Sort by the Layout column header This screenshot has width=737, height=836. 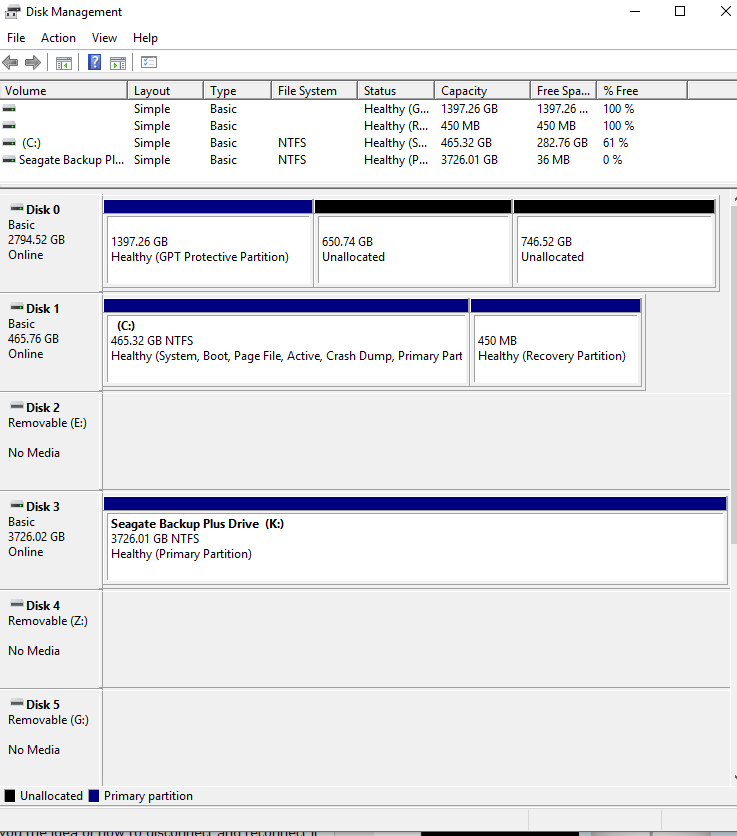point(166,91)
